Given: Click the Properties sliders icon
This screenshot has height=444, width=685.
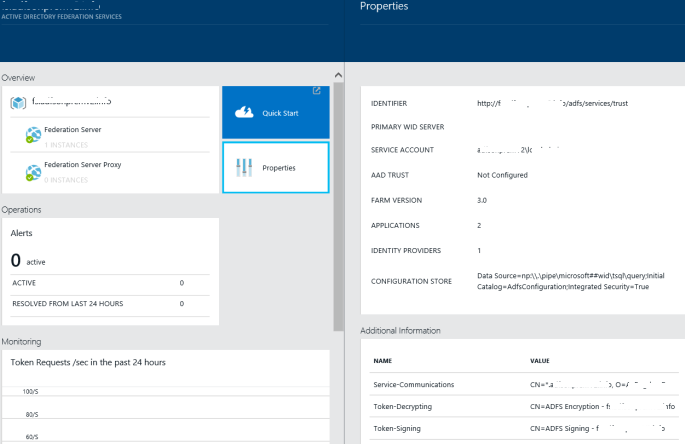Looking at the screenshot, I should 241,168.
